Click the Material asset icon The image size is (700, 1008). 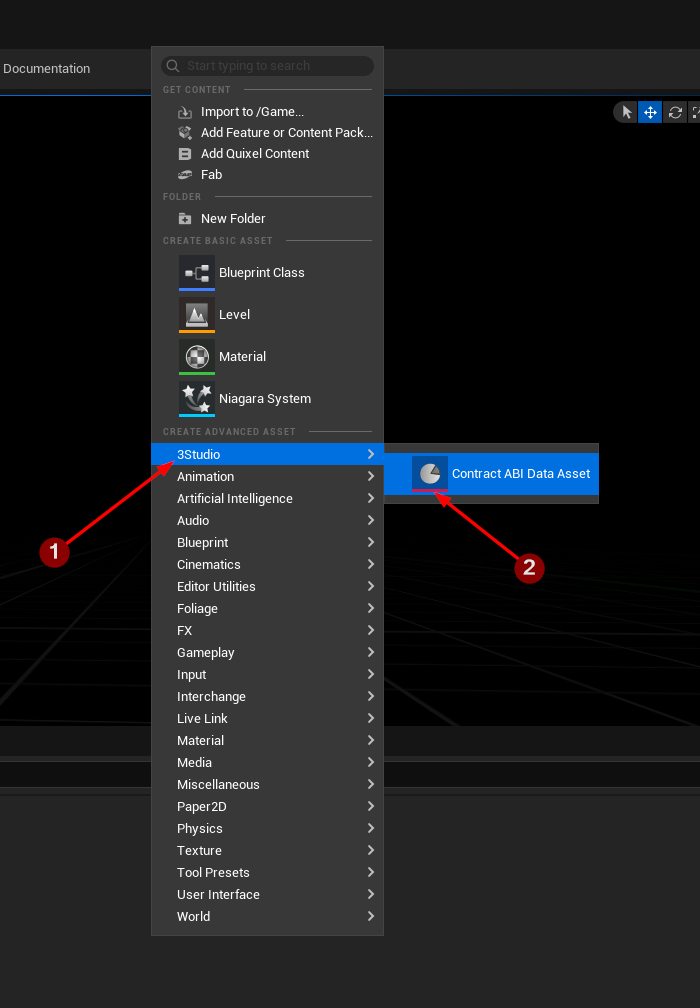(x=197, y=357)
